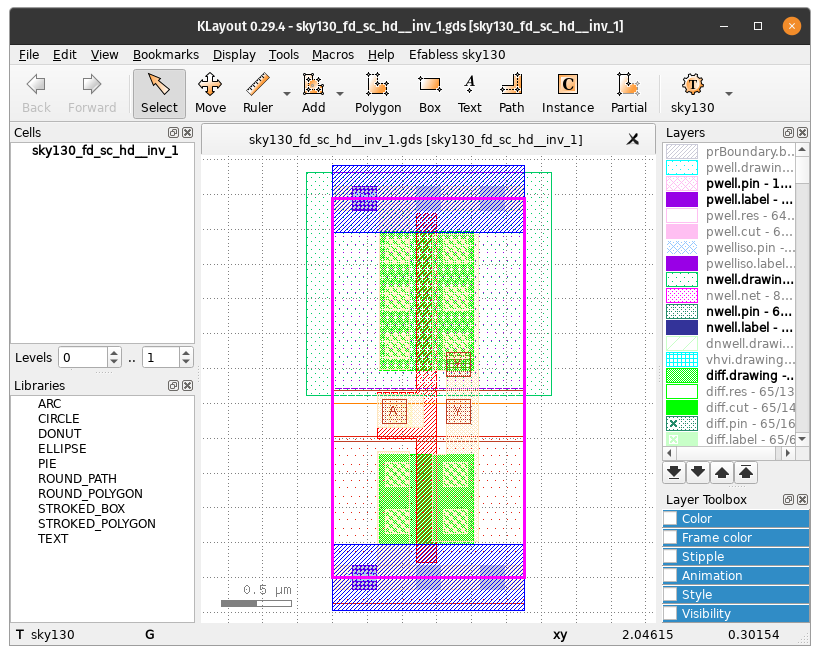This screenshot has height=655, width=820.
Task: Select the DONUT library item
Action: pos(60,434)
